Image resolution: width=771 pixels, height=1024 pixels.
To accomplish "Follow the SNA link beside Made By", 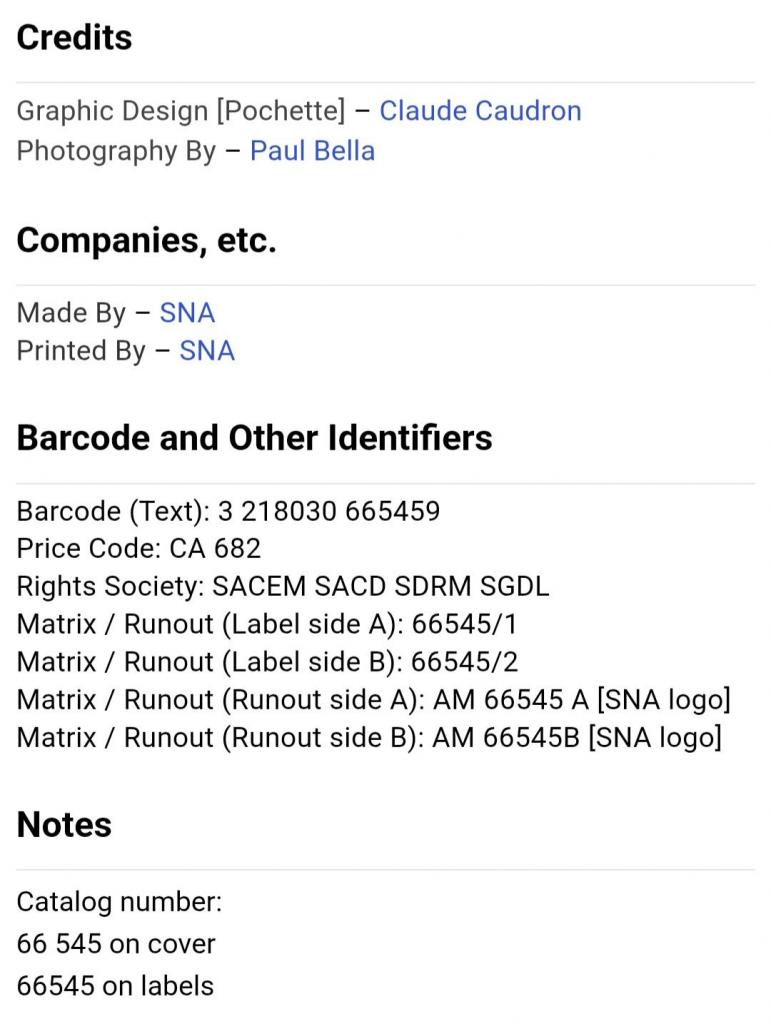I will pyautogui.click(x=187, y=313).
